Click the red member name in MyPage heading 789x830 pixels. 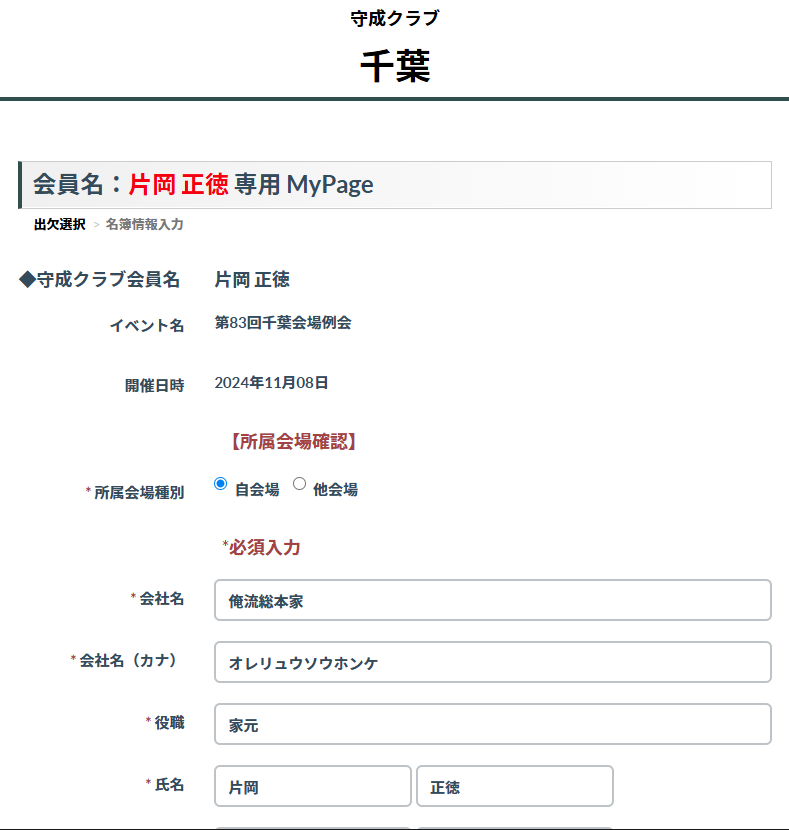[178, 185]
